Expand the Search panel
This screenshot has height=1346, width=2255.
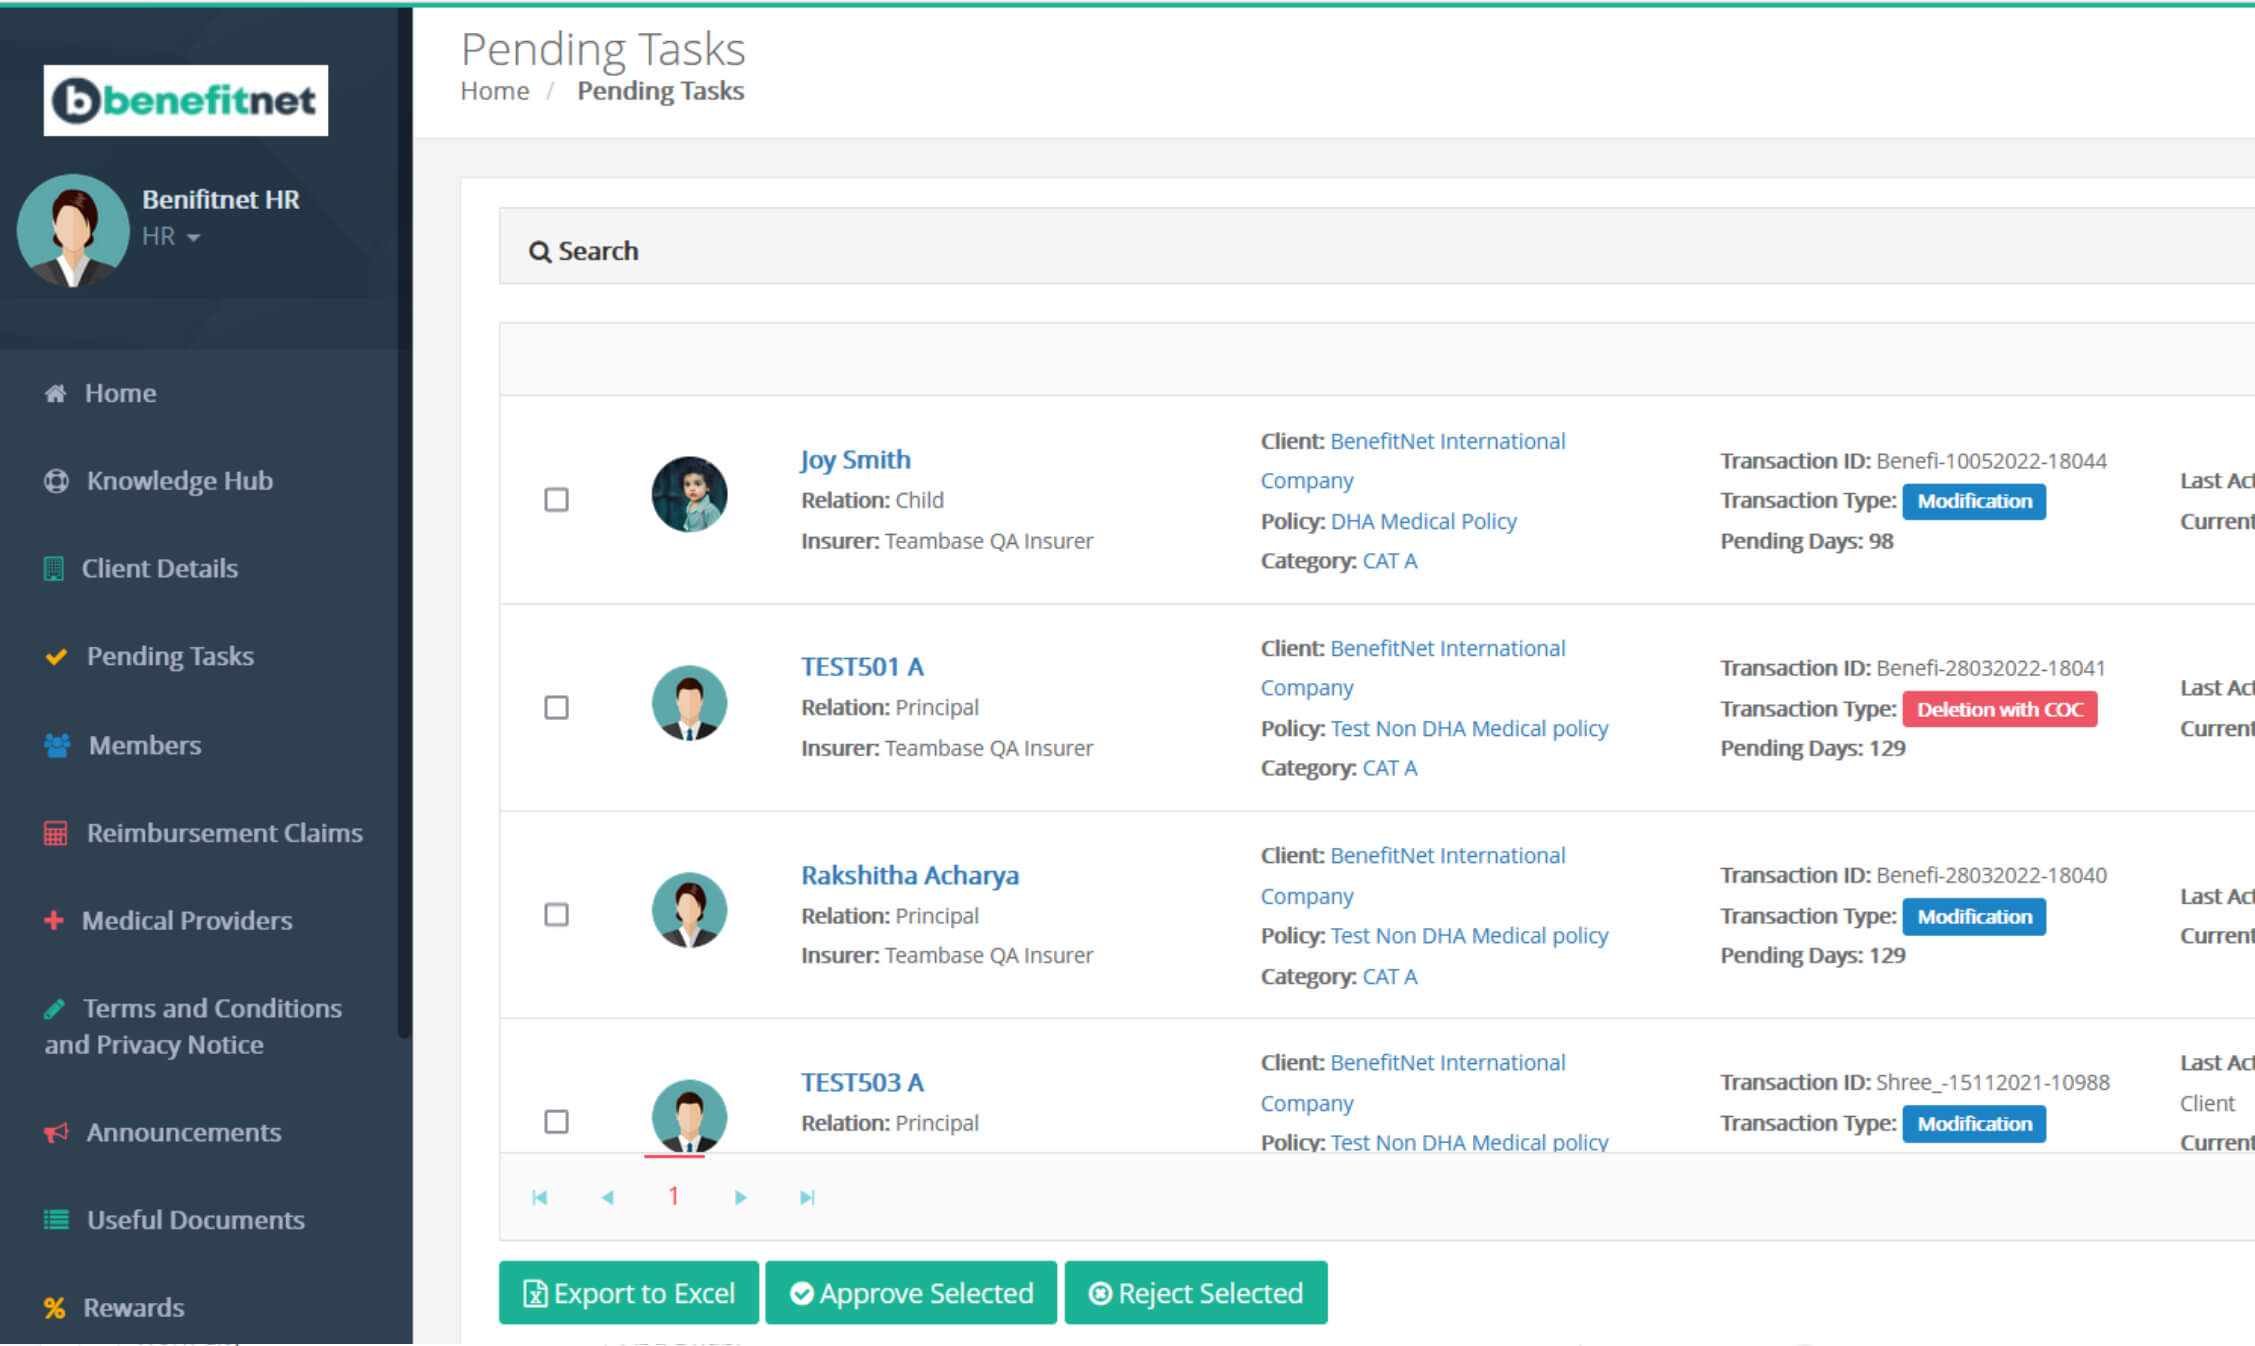pyautogui.click(x=584, y=251)
